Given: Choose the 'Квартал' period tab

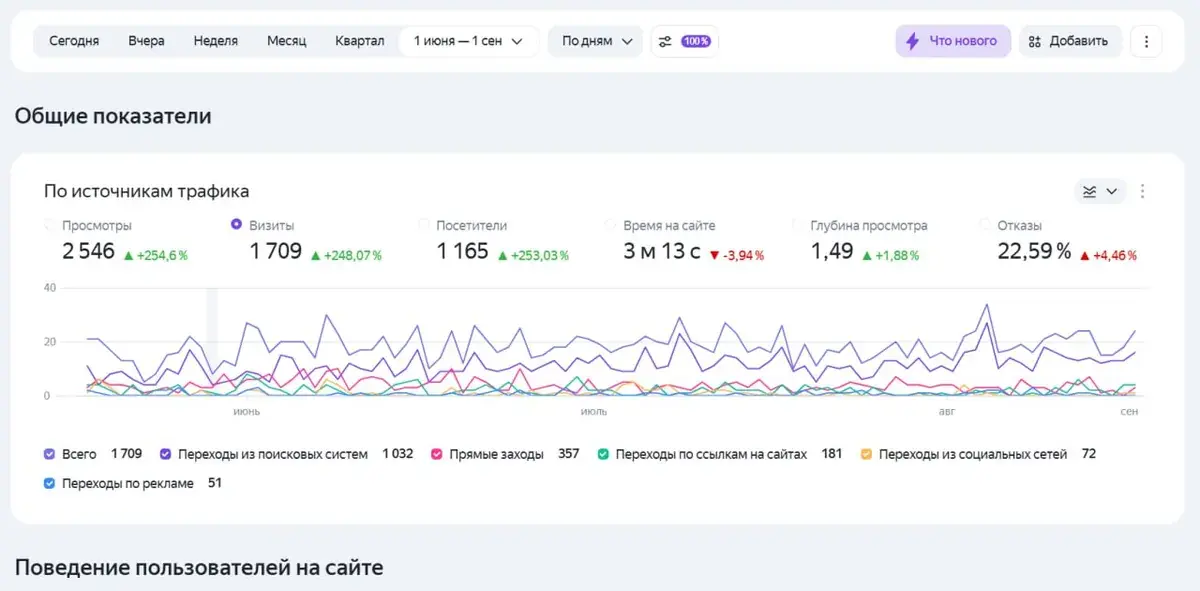Looking at the screenshot, I should tap(360, 41).
